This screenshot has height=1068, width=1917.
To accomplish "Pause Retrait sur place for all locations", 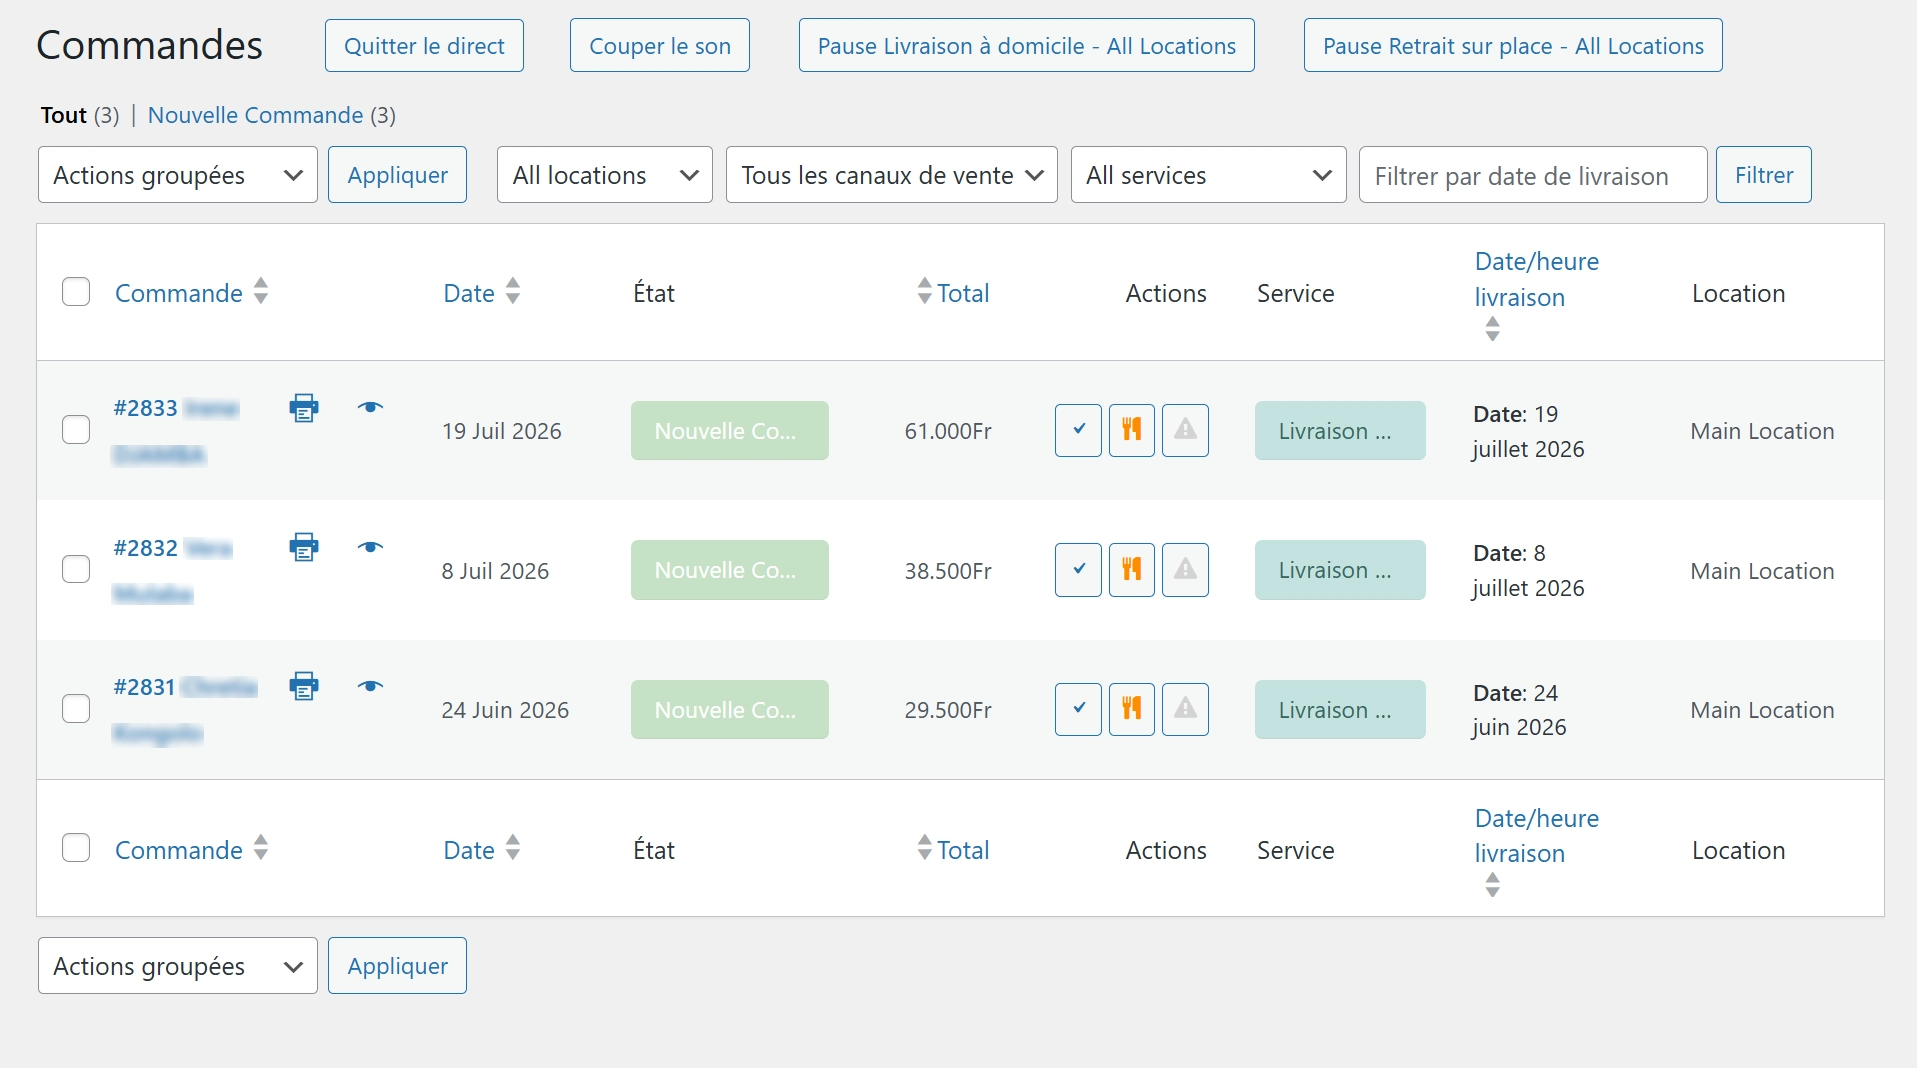I will pos(1513,46).
